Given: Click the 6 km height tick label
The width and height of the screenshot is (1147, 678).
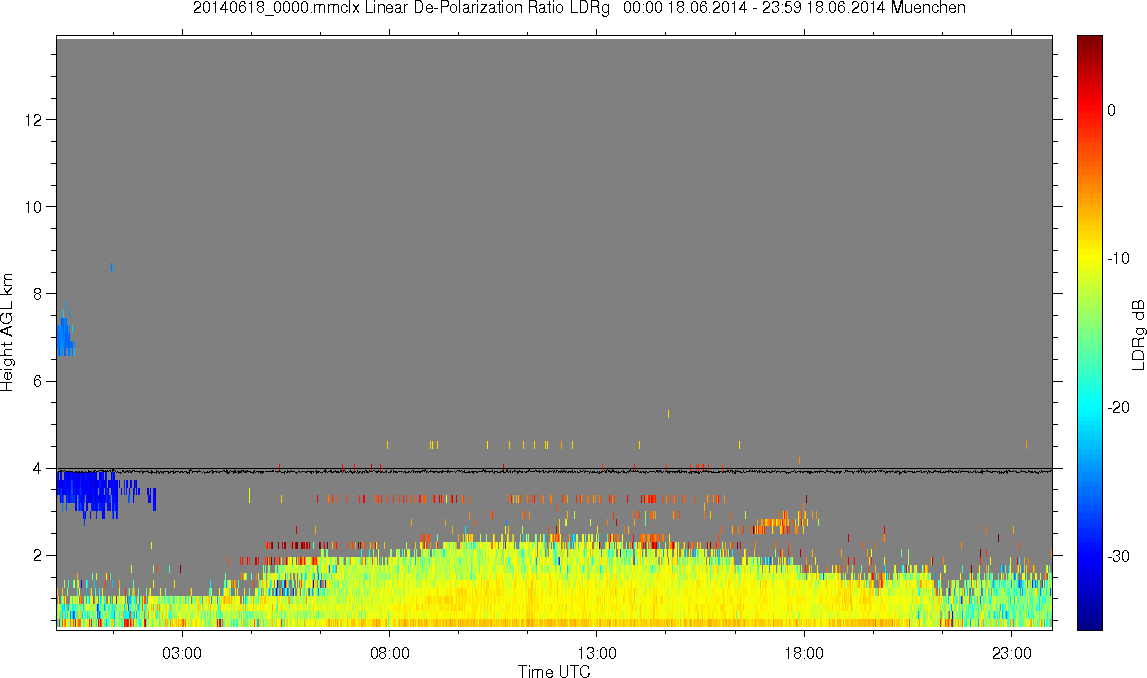Looking at the screenshot, I should [37, 381].
